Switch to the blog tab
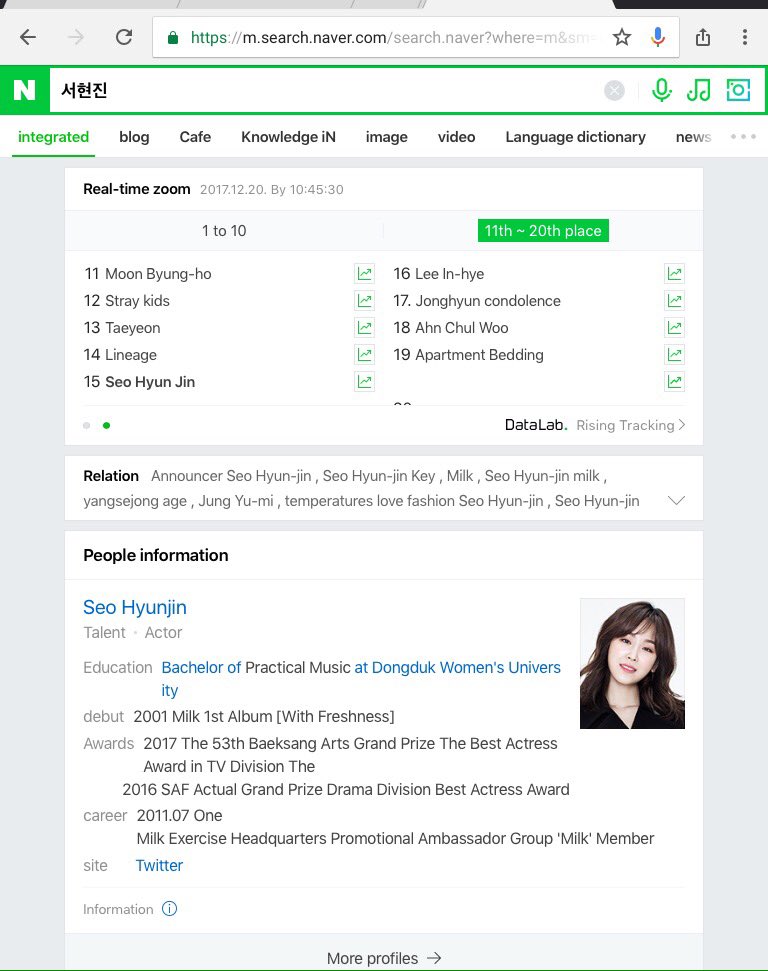Image resolution: width=768 pixels, height=971 pixels. tap(134, 137)
